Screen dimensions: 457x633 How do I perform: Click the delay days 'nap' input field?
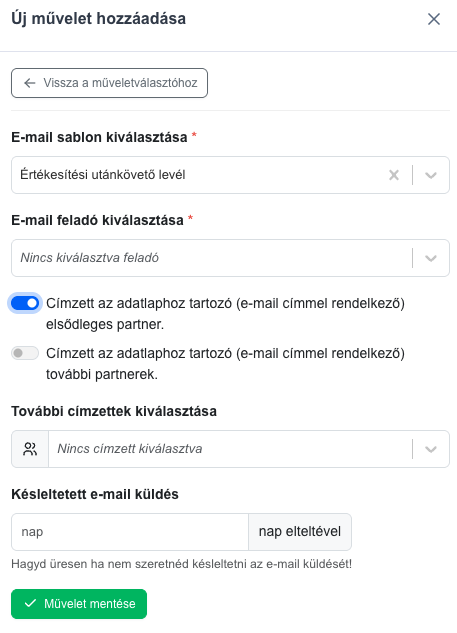click(130, 532)
